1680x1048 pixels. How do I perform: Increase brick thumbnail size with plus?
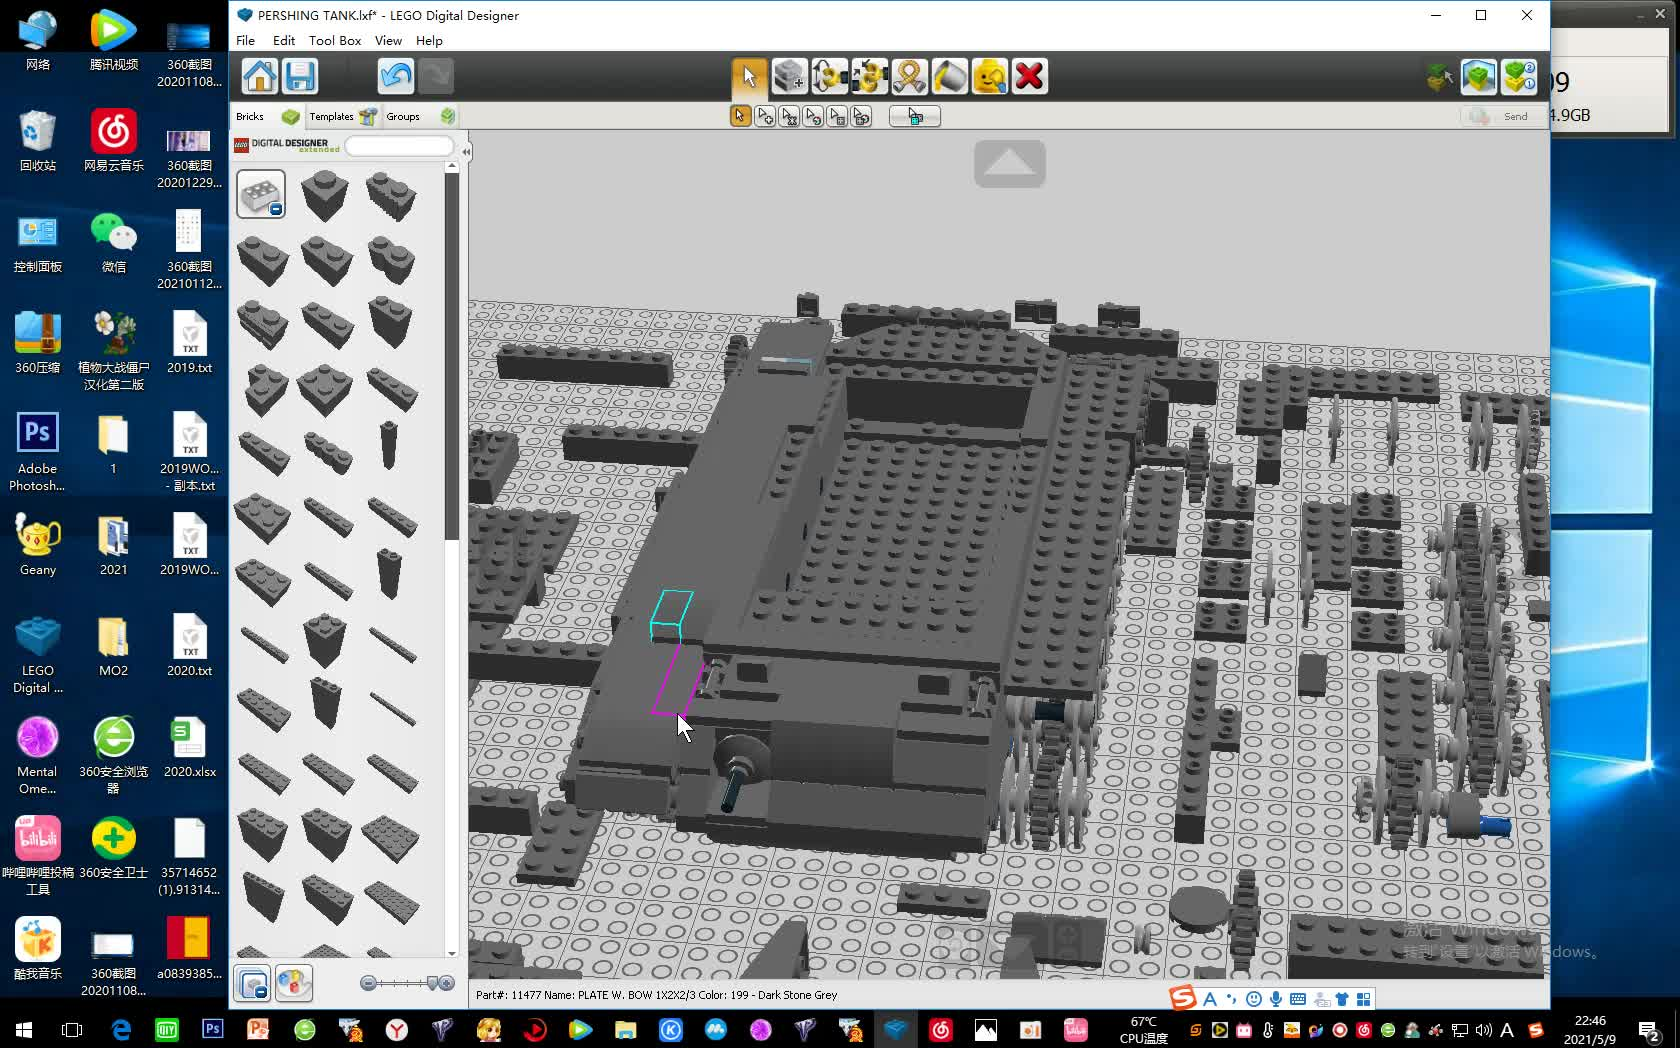point(446,984)
